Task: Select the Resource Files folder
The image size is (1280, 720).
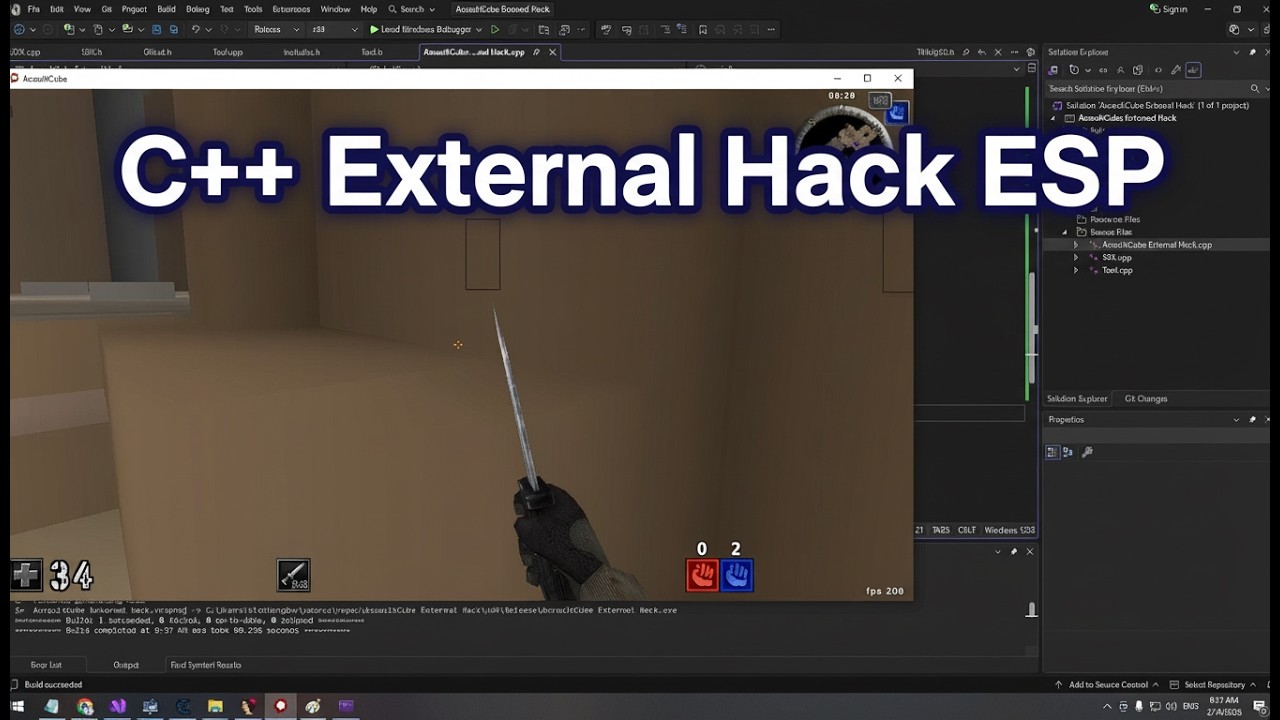Action: 1114,219
